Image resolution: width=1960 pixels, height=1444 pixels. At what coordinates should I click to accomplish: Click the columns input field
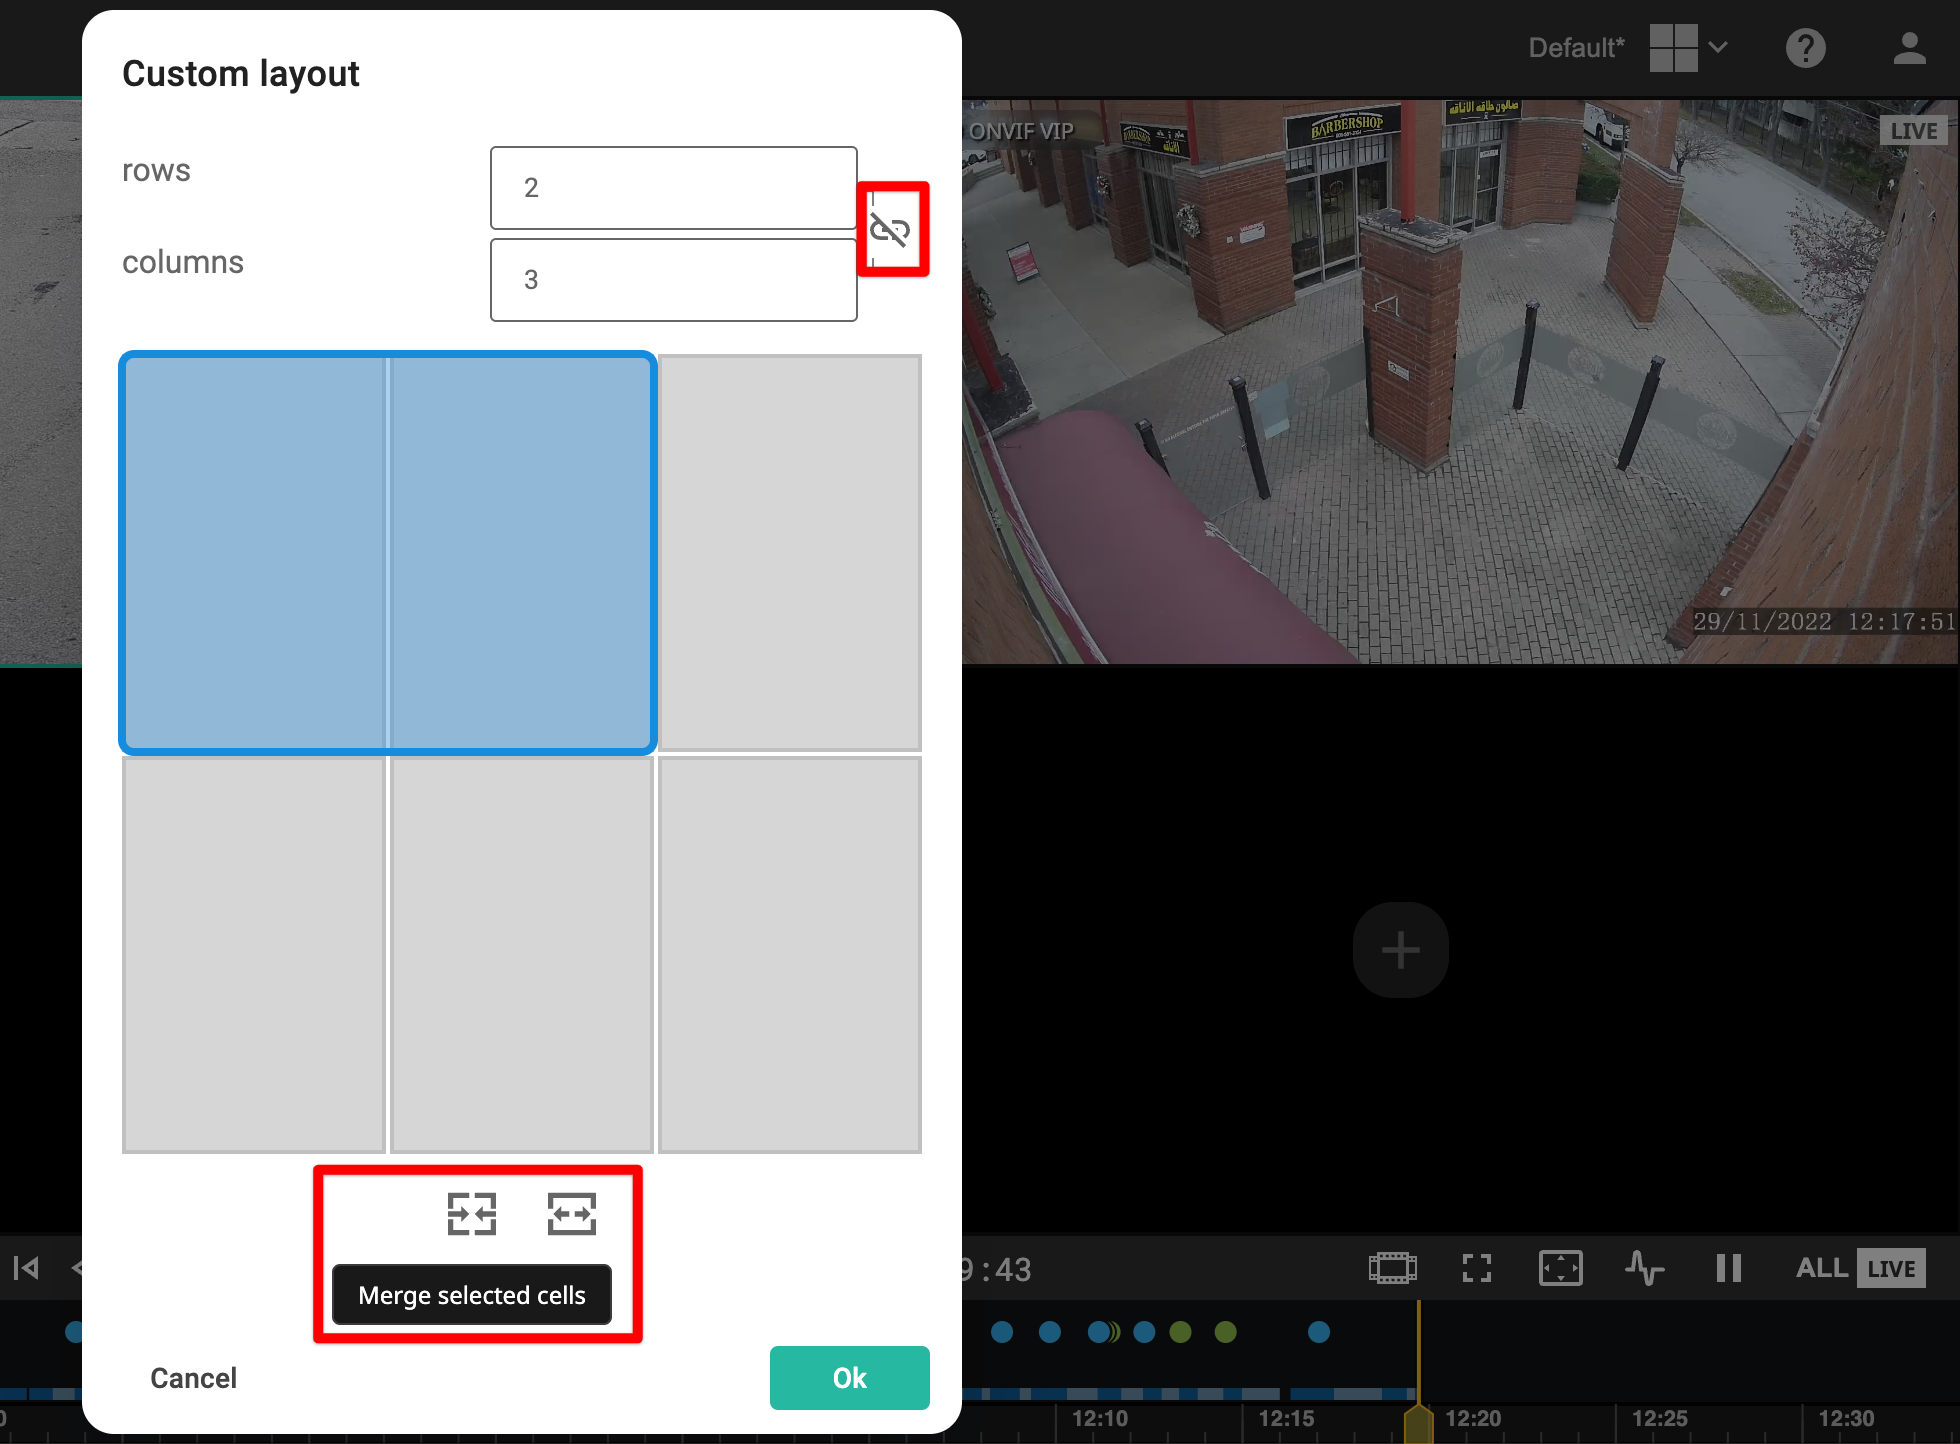[673, 280]
